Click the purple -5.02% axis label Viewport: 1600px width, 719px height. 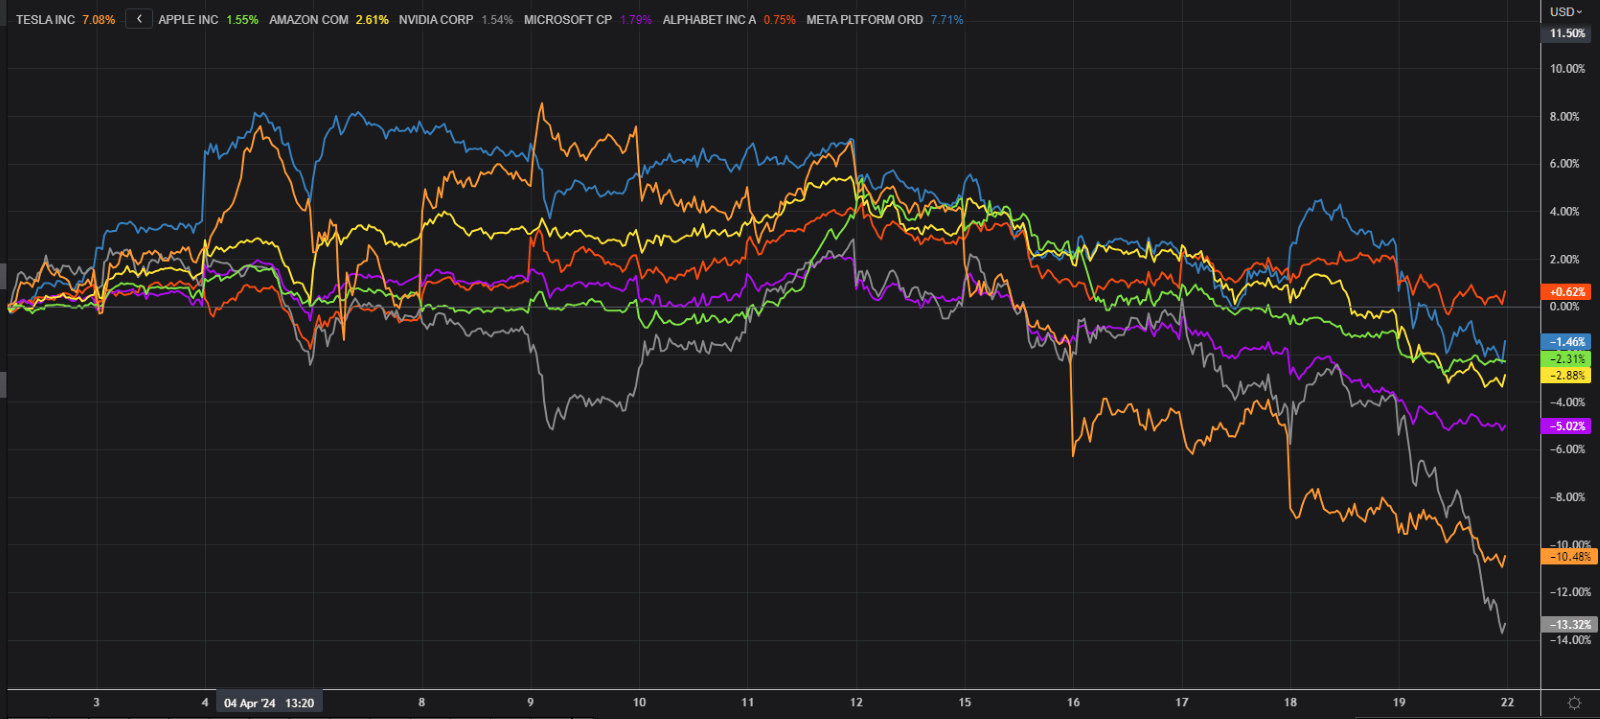(1567, 426)
